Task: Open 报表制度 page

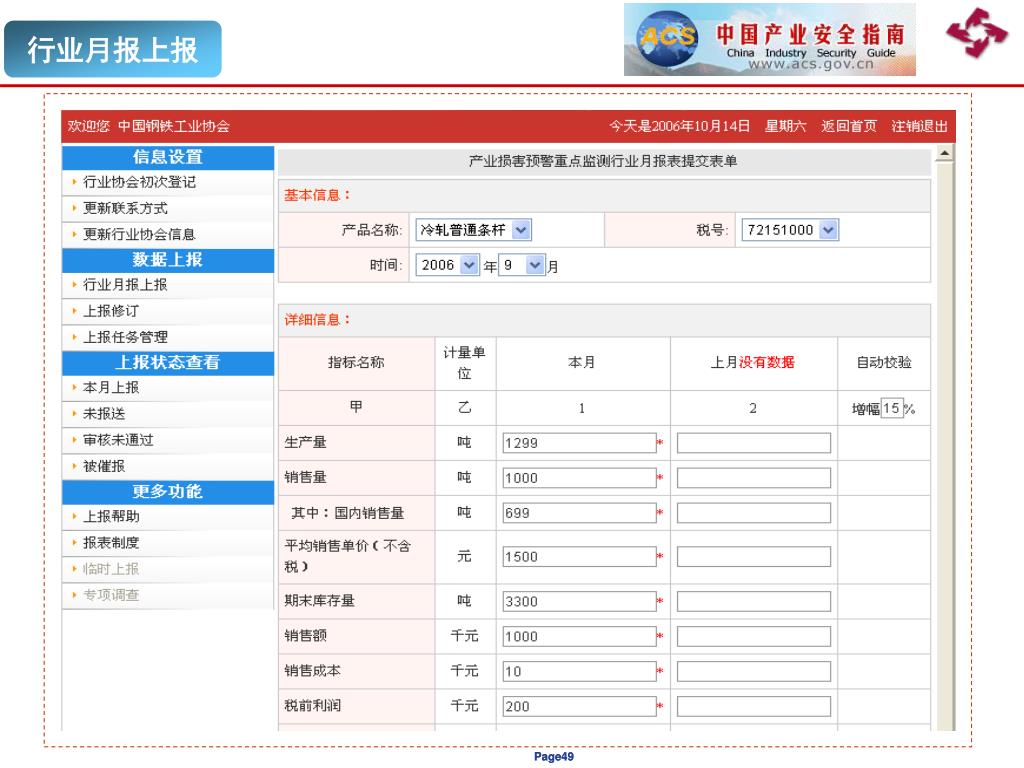Action: tap(110, 543)
